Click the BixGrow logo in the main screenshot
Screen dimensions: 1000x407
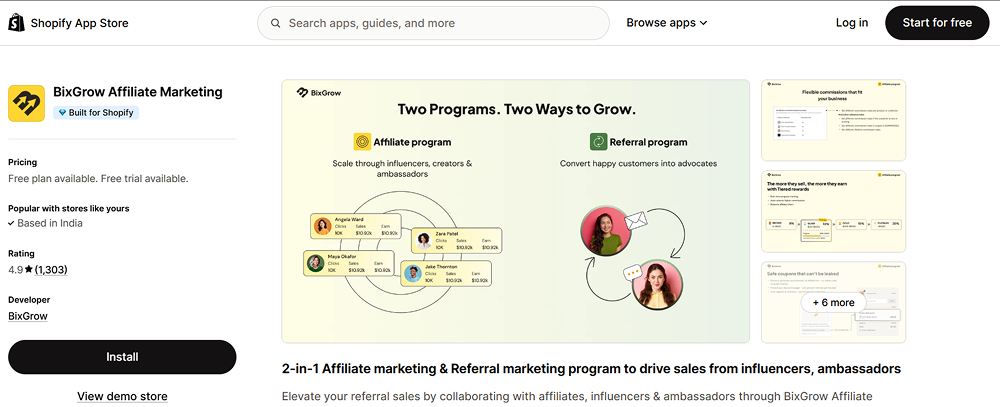[319, 92]
